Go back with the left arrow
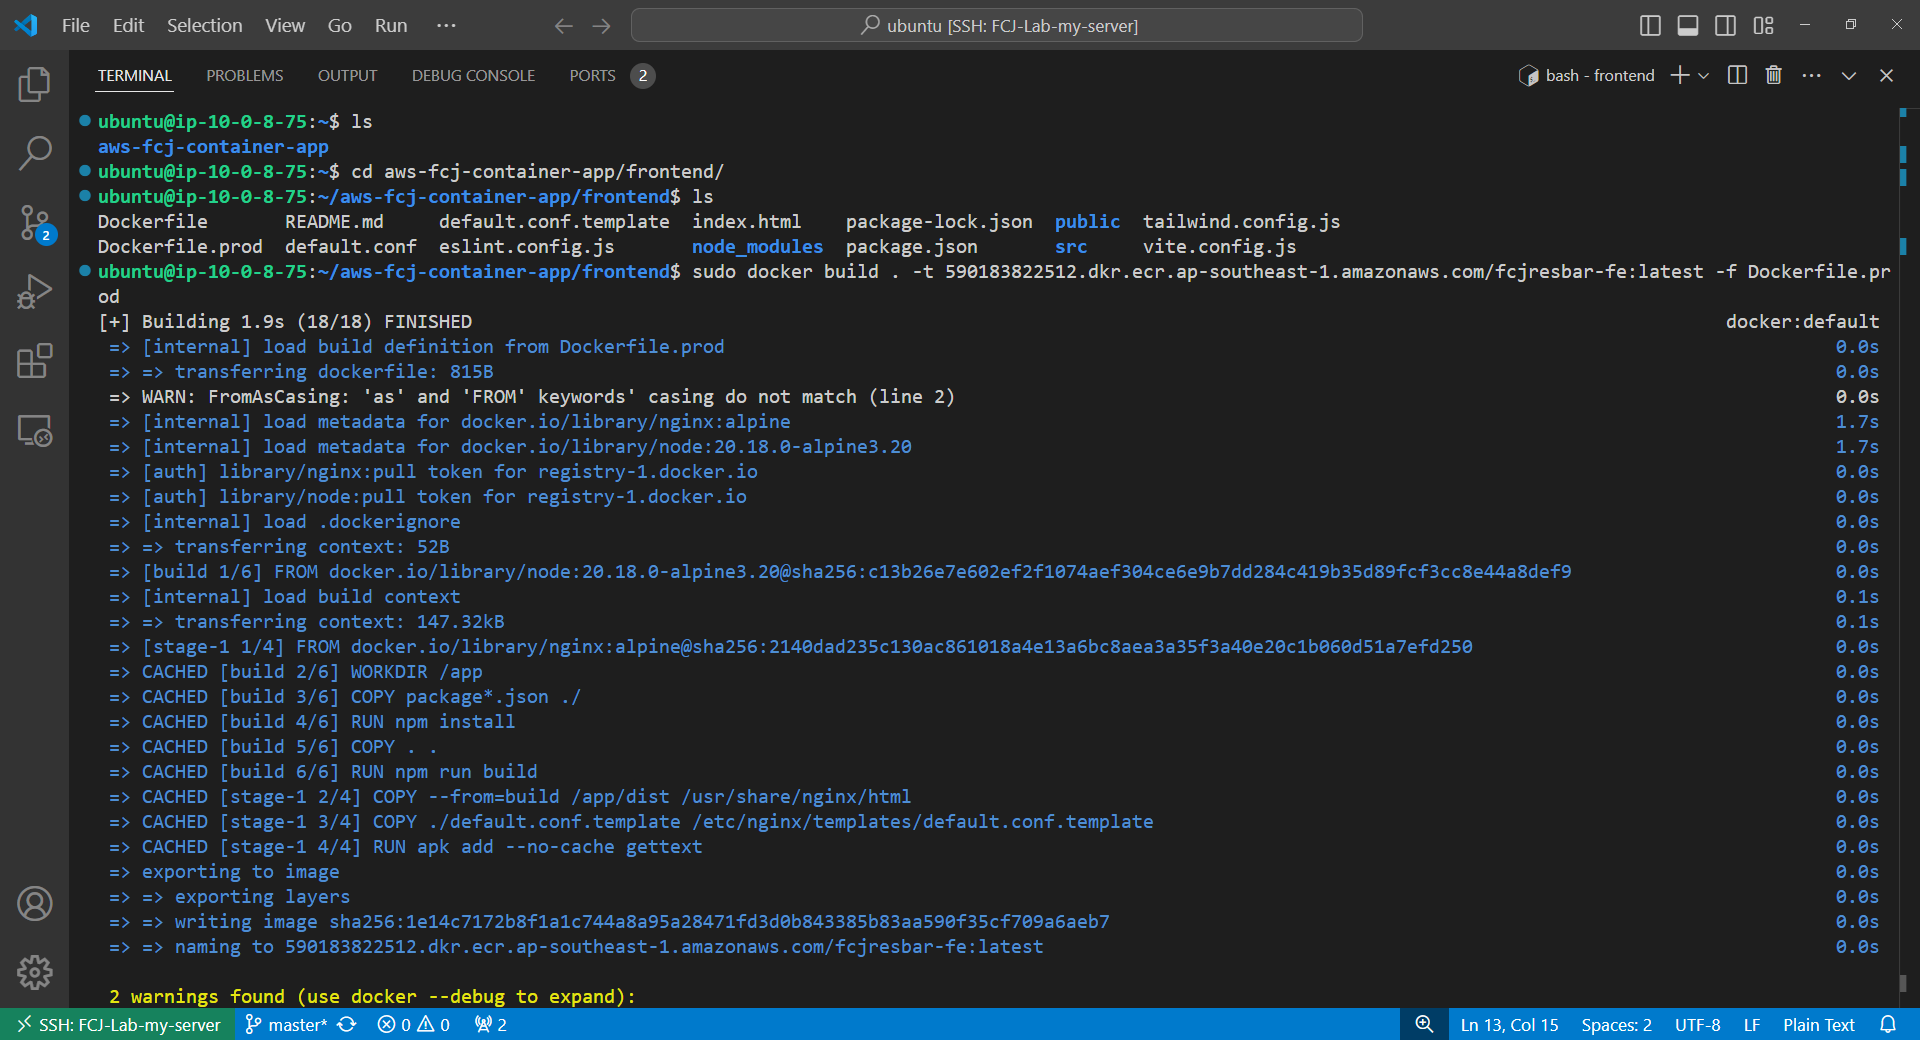This screenshot has height=1040, width=1920. click(564, 26)
